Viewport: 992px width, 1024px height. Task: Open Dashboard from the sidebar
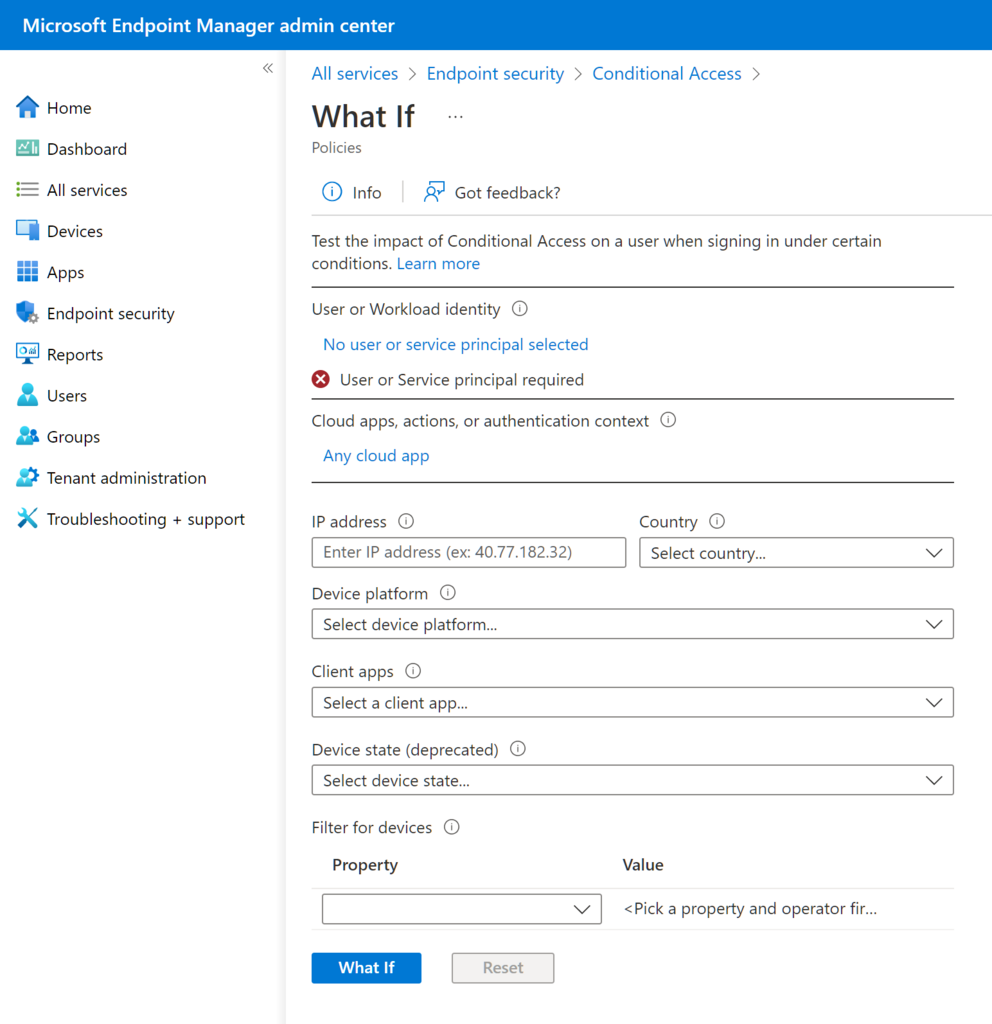coord(87,149)
